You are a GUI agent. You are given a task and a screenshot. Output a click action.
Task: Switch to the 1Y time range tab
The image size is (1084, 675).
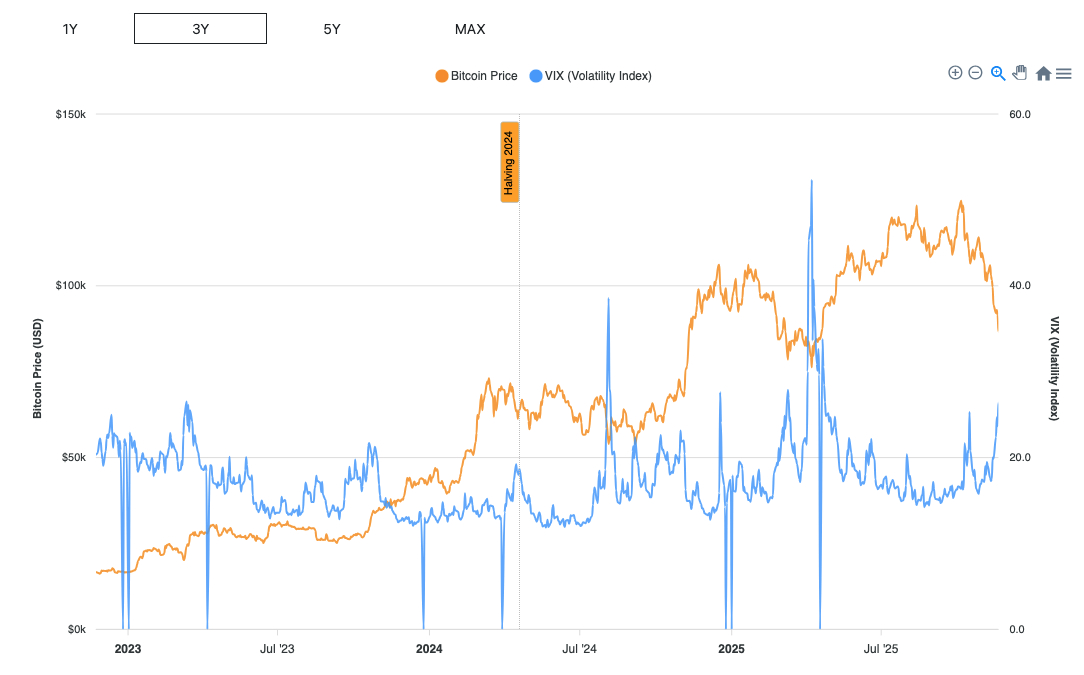69,29
